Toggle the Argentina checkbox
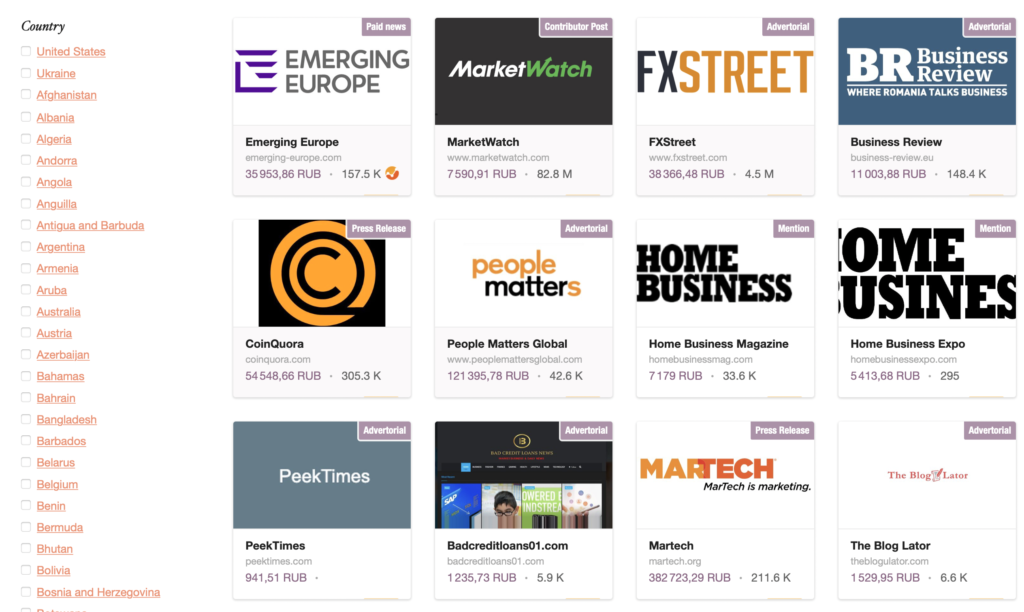 click(x=25, y=246)
